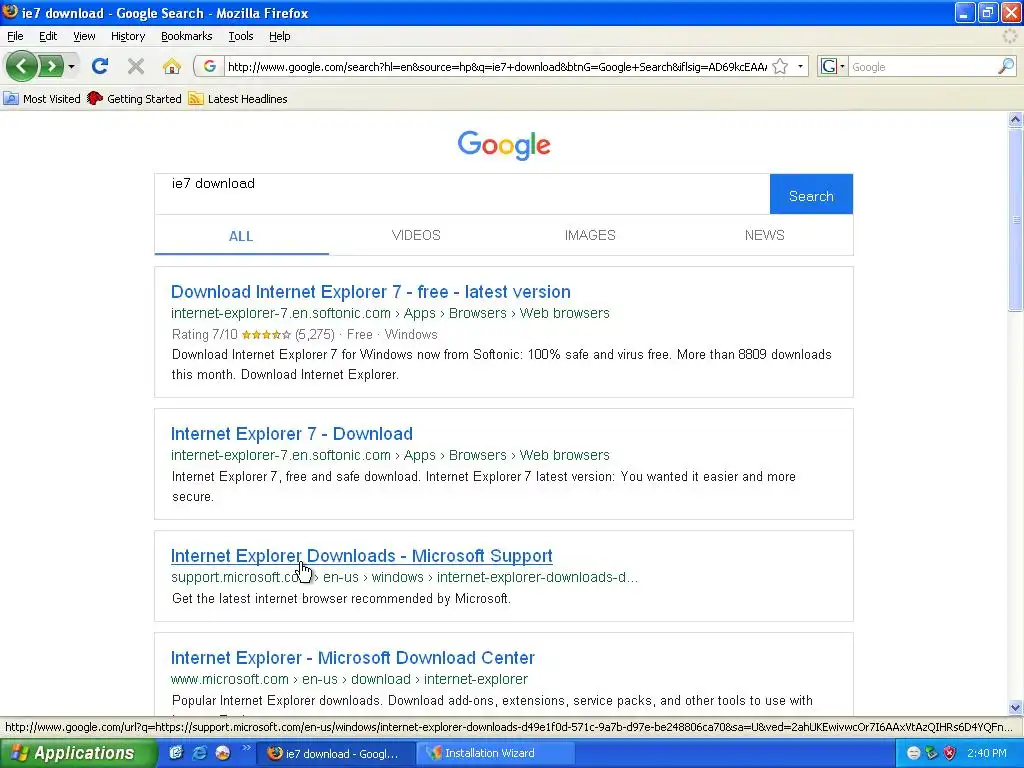Click the vertical scrollbar thumb

(1015, 219)
